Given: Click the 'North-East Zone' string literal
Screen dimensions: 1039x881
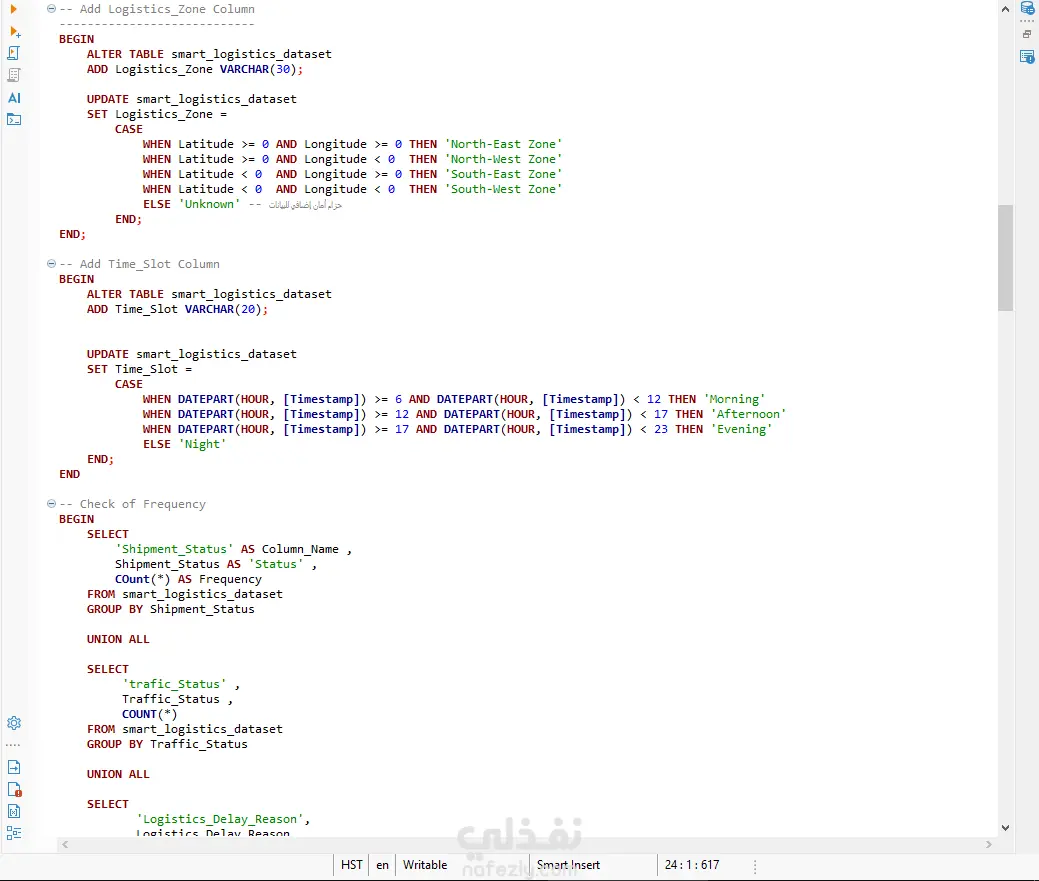Looking at the screenshot, I should (x=504, y=144).
